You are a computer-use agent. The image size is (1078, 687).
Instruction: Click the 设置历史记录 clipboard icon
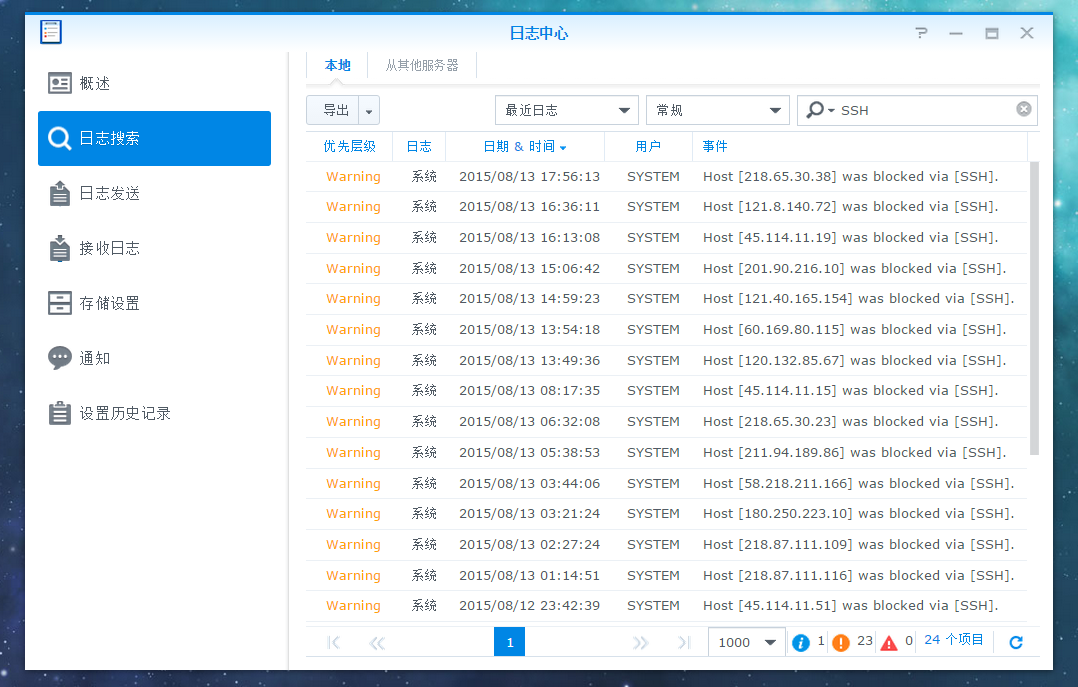pos(60,413)
